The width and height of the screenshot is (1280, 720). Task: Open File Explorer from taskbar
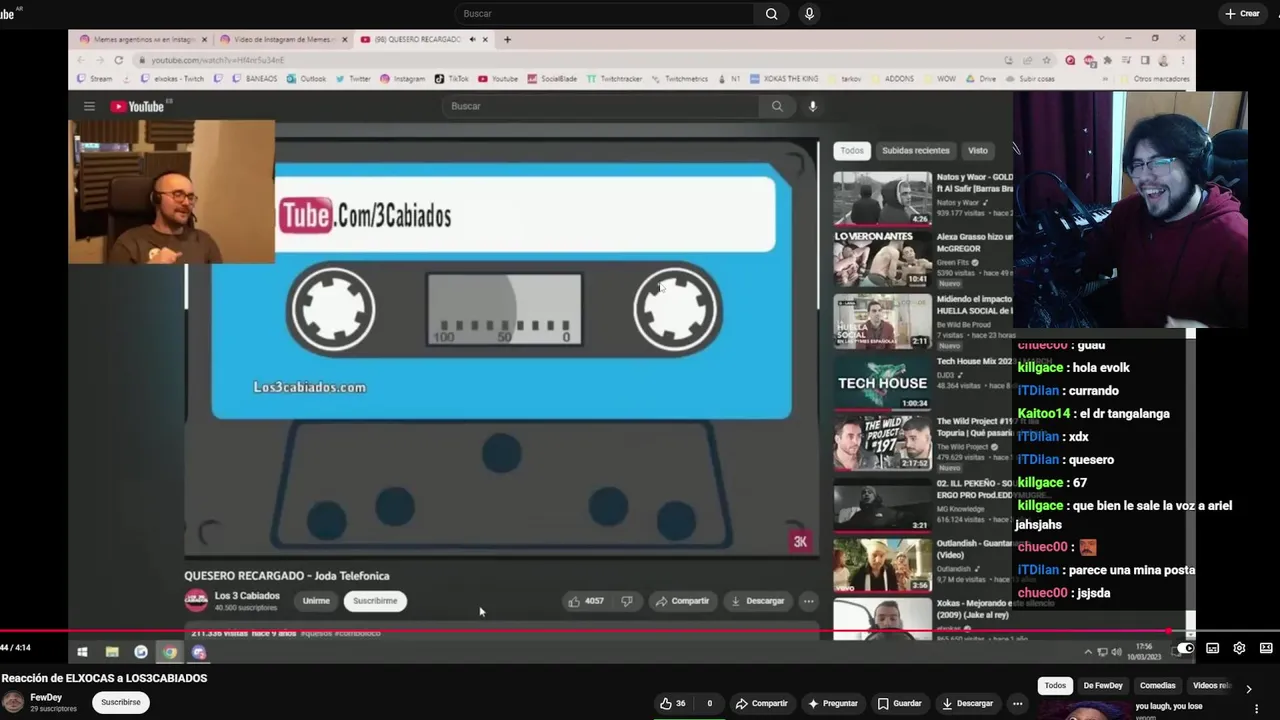pyautogui.click(x=112, y=652)
